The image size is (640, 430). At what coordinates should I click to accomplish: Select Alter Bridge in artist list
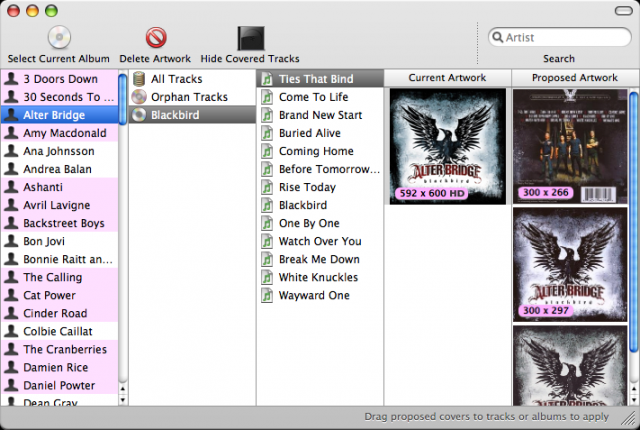[x=60, y=115]
